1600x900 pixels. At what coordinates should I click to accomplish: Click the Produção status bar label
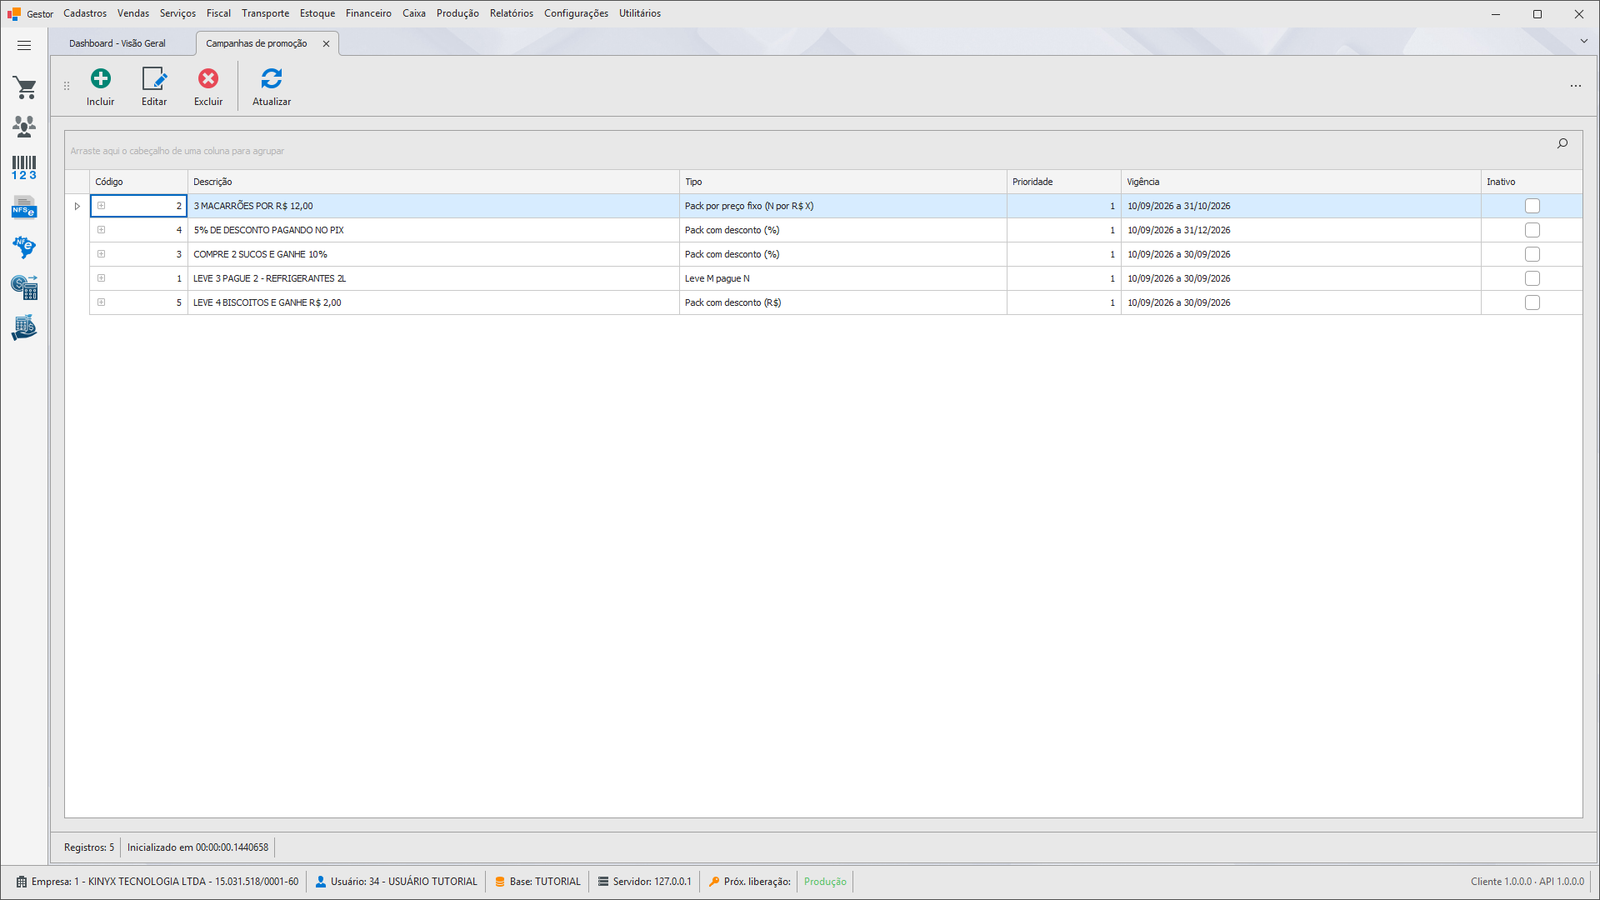tap(825, 882)
